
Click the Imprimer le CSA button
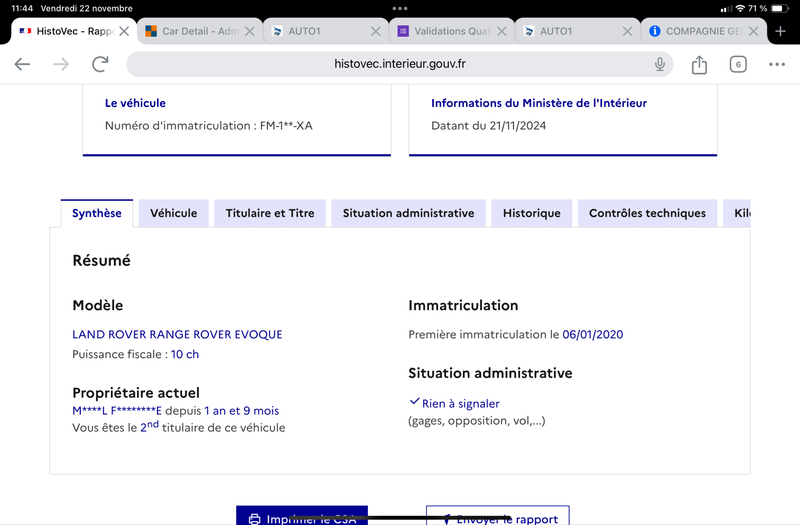[x=302, y=516]
